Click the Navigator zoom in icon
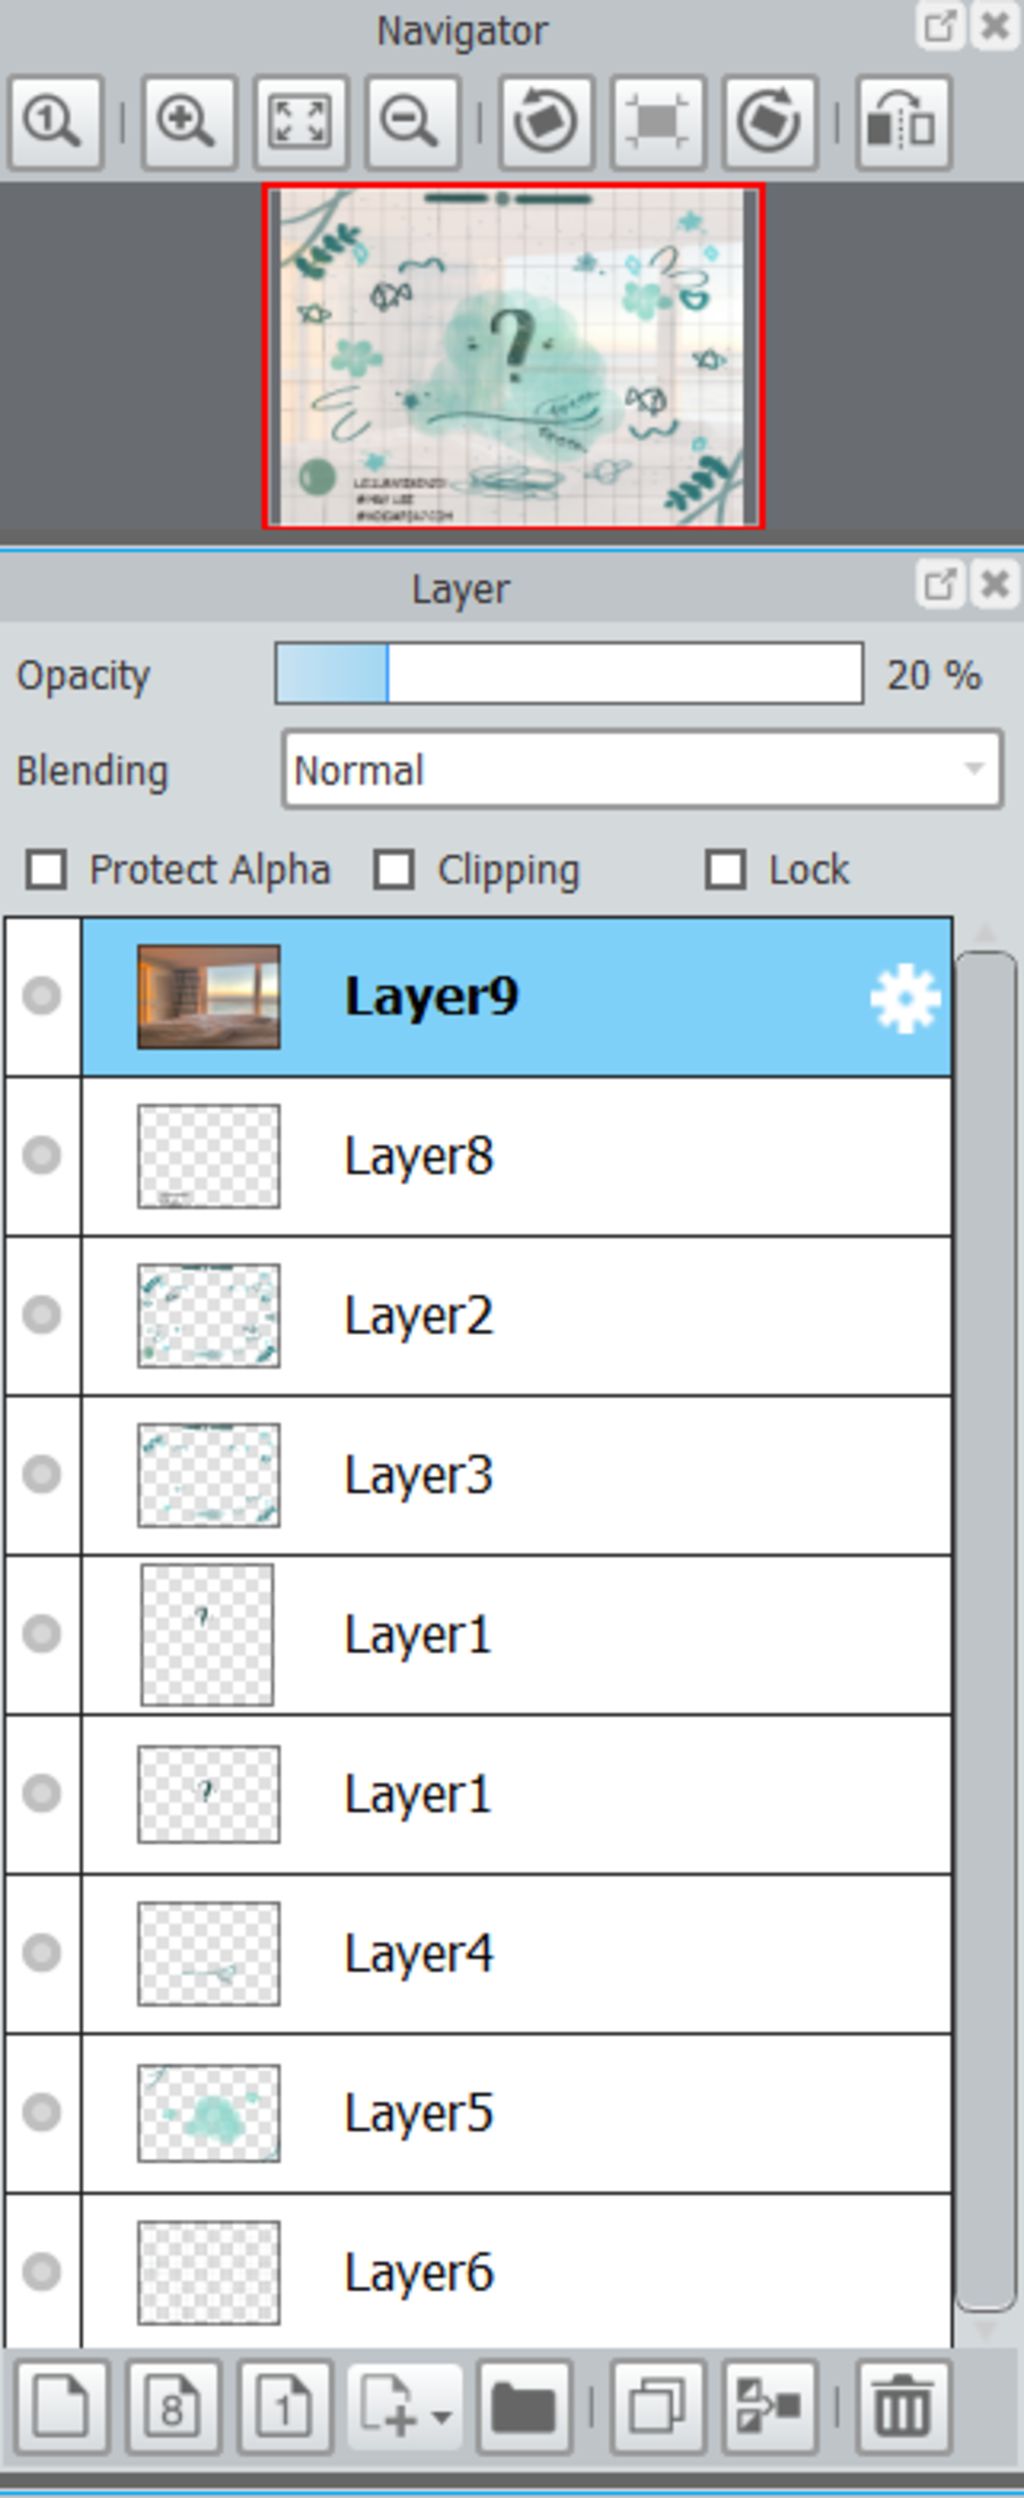 (189, 122)
